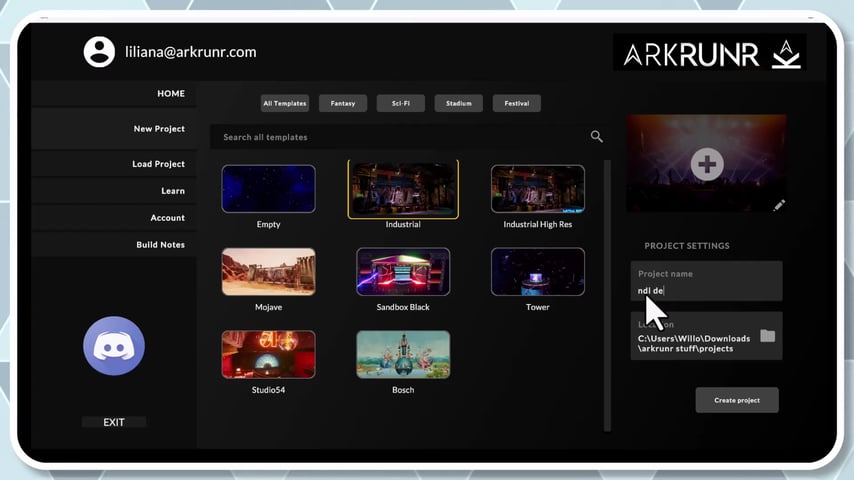Filter templates by Stadium
The width and height of the screenshot is (854, 480).
coord(459,103)
